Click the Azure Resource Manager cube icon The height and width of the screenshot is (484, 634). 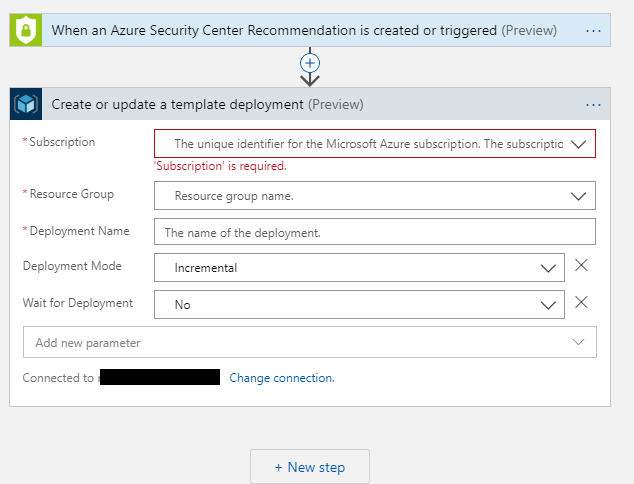[x=26, y=104]
